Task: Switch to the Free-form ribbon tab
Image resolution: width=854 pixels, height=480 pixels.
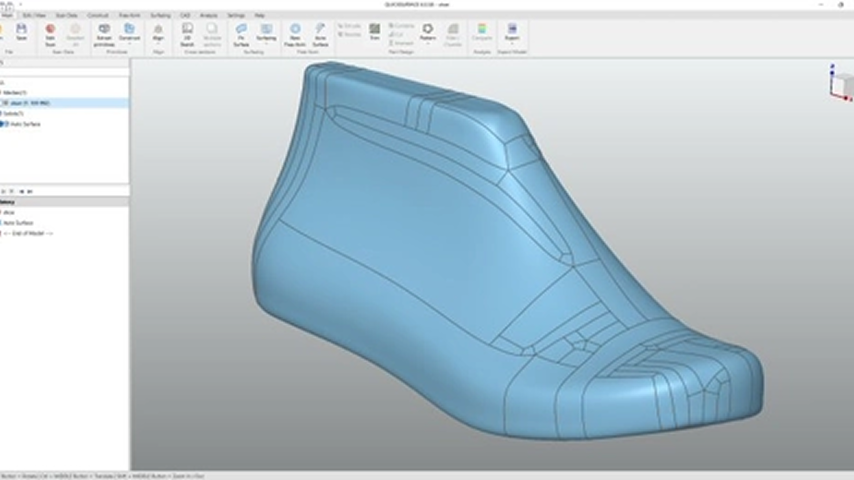Action: click(x=129, y=16)
